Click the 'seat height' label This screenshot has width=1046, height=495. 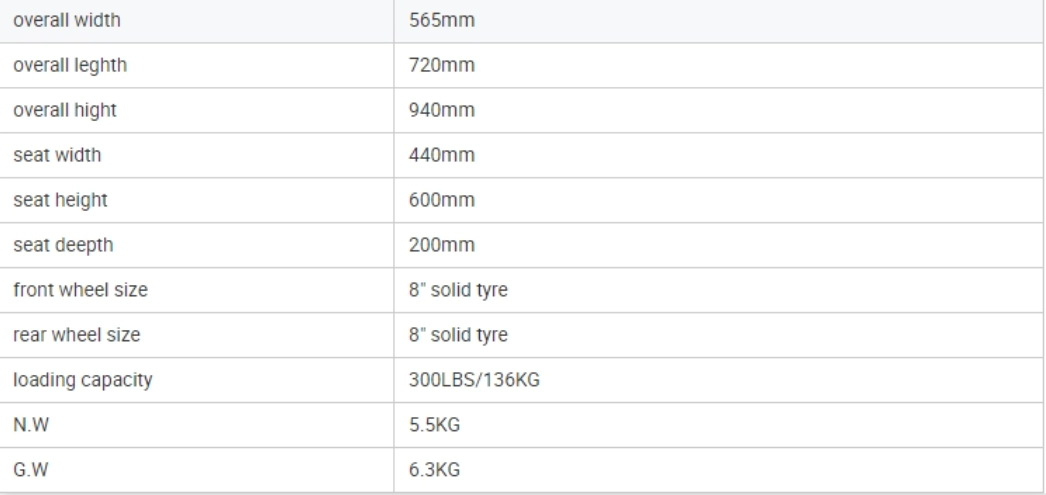[x=60, y=200]
